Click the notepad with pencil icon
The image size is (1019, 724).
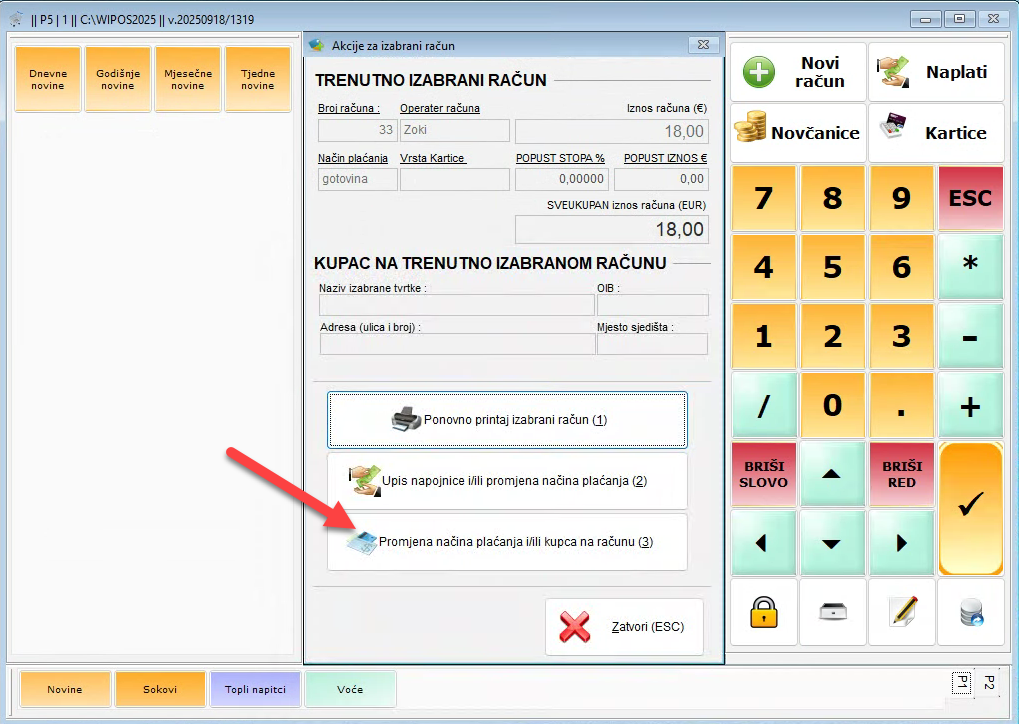pyautogui.click(x=902, y=612)
